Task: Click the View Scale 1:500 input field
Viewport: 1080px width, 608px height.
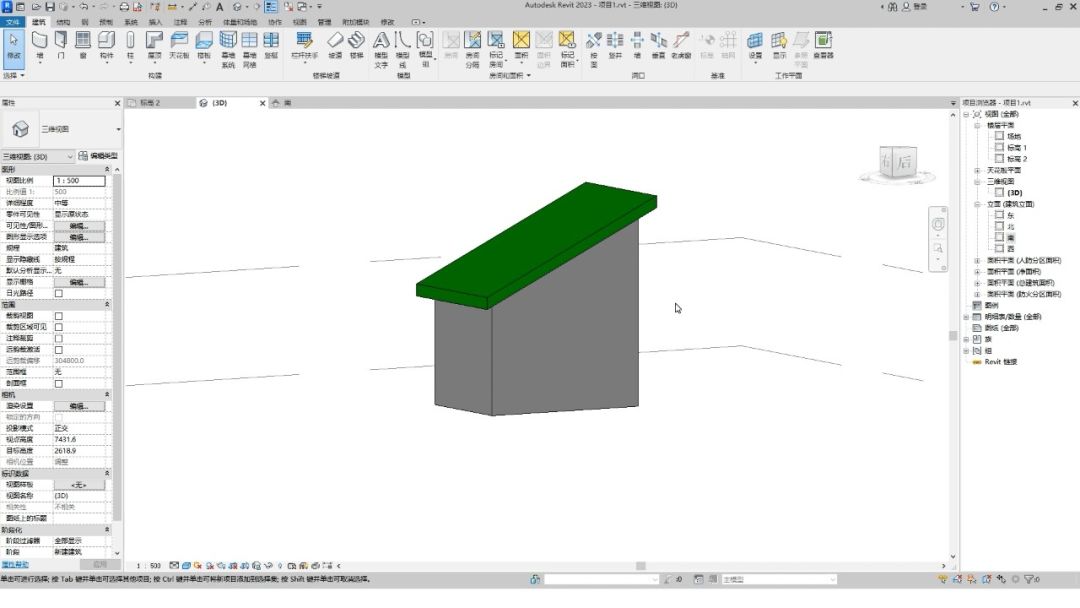Action: click(78, 180)
